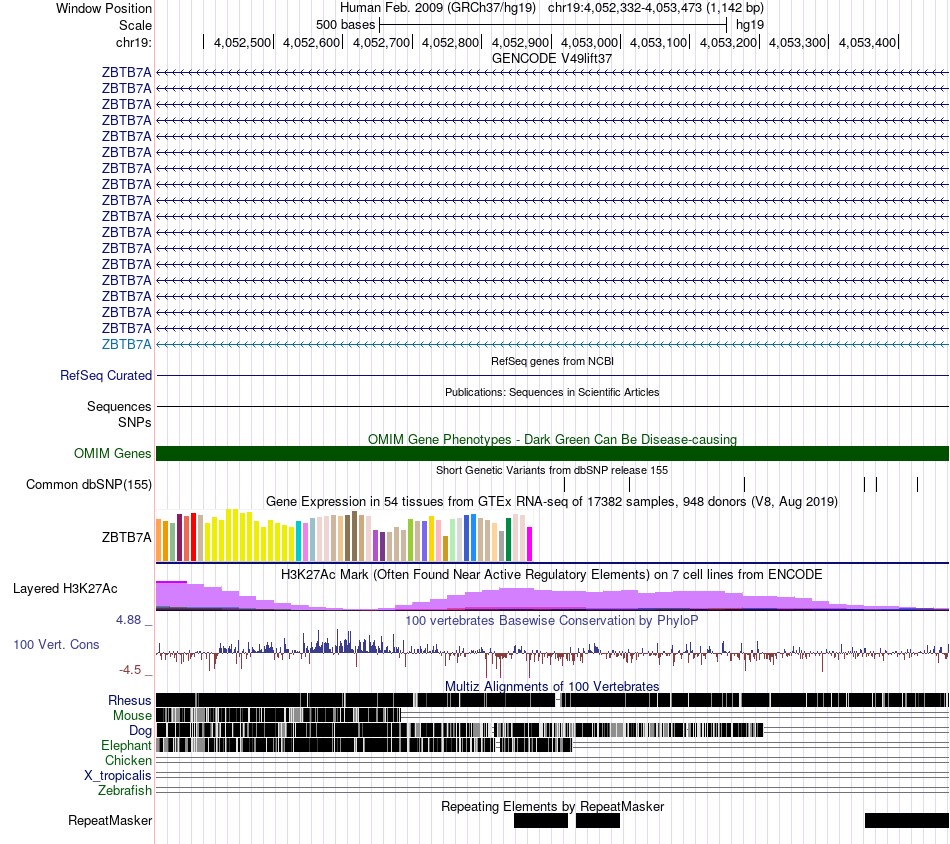Click the dark green OMIM gene bar
Image resolution: width=950 pixels, height=844 pixels.
tap(552, 453)
